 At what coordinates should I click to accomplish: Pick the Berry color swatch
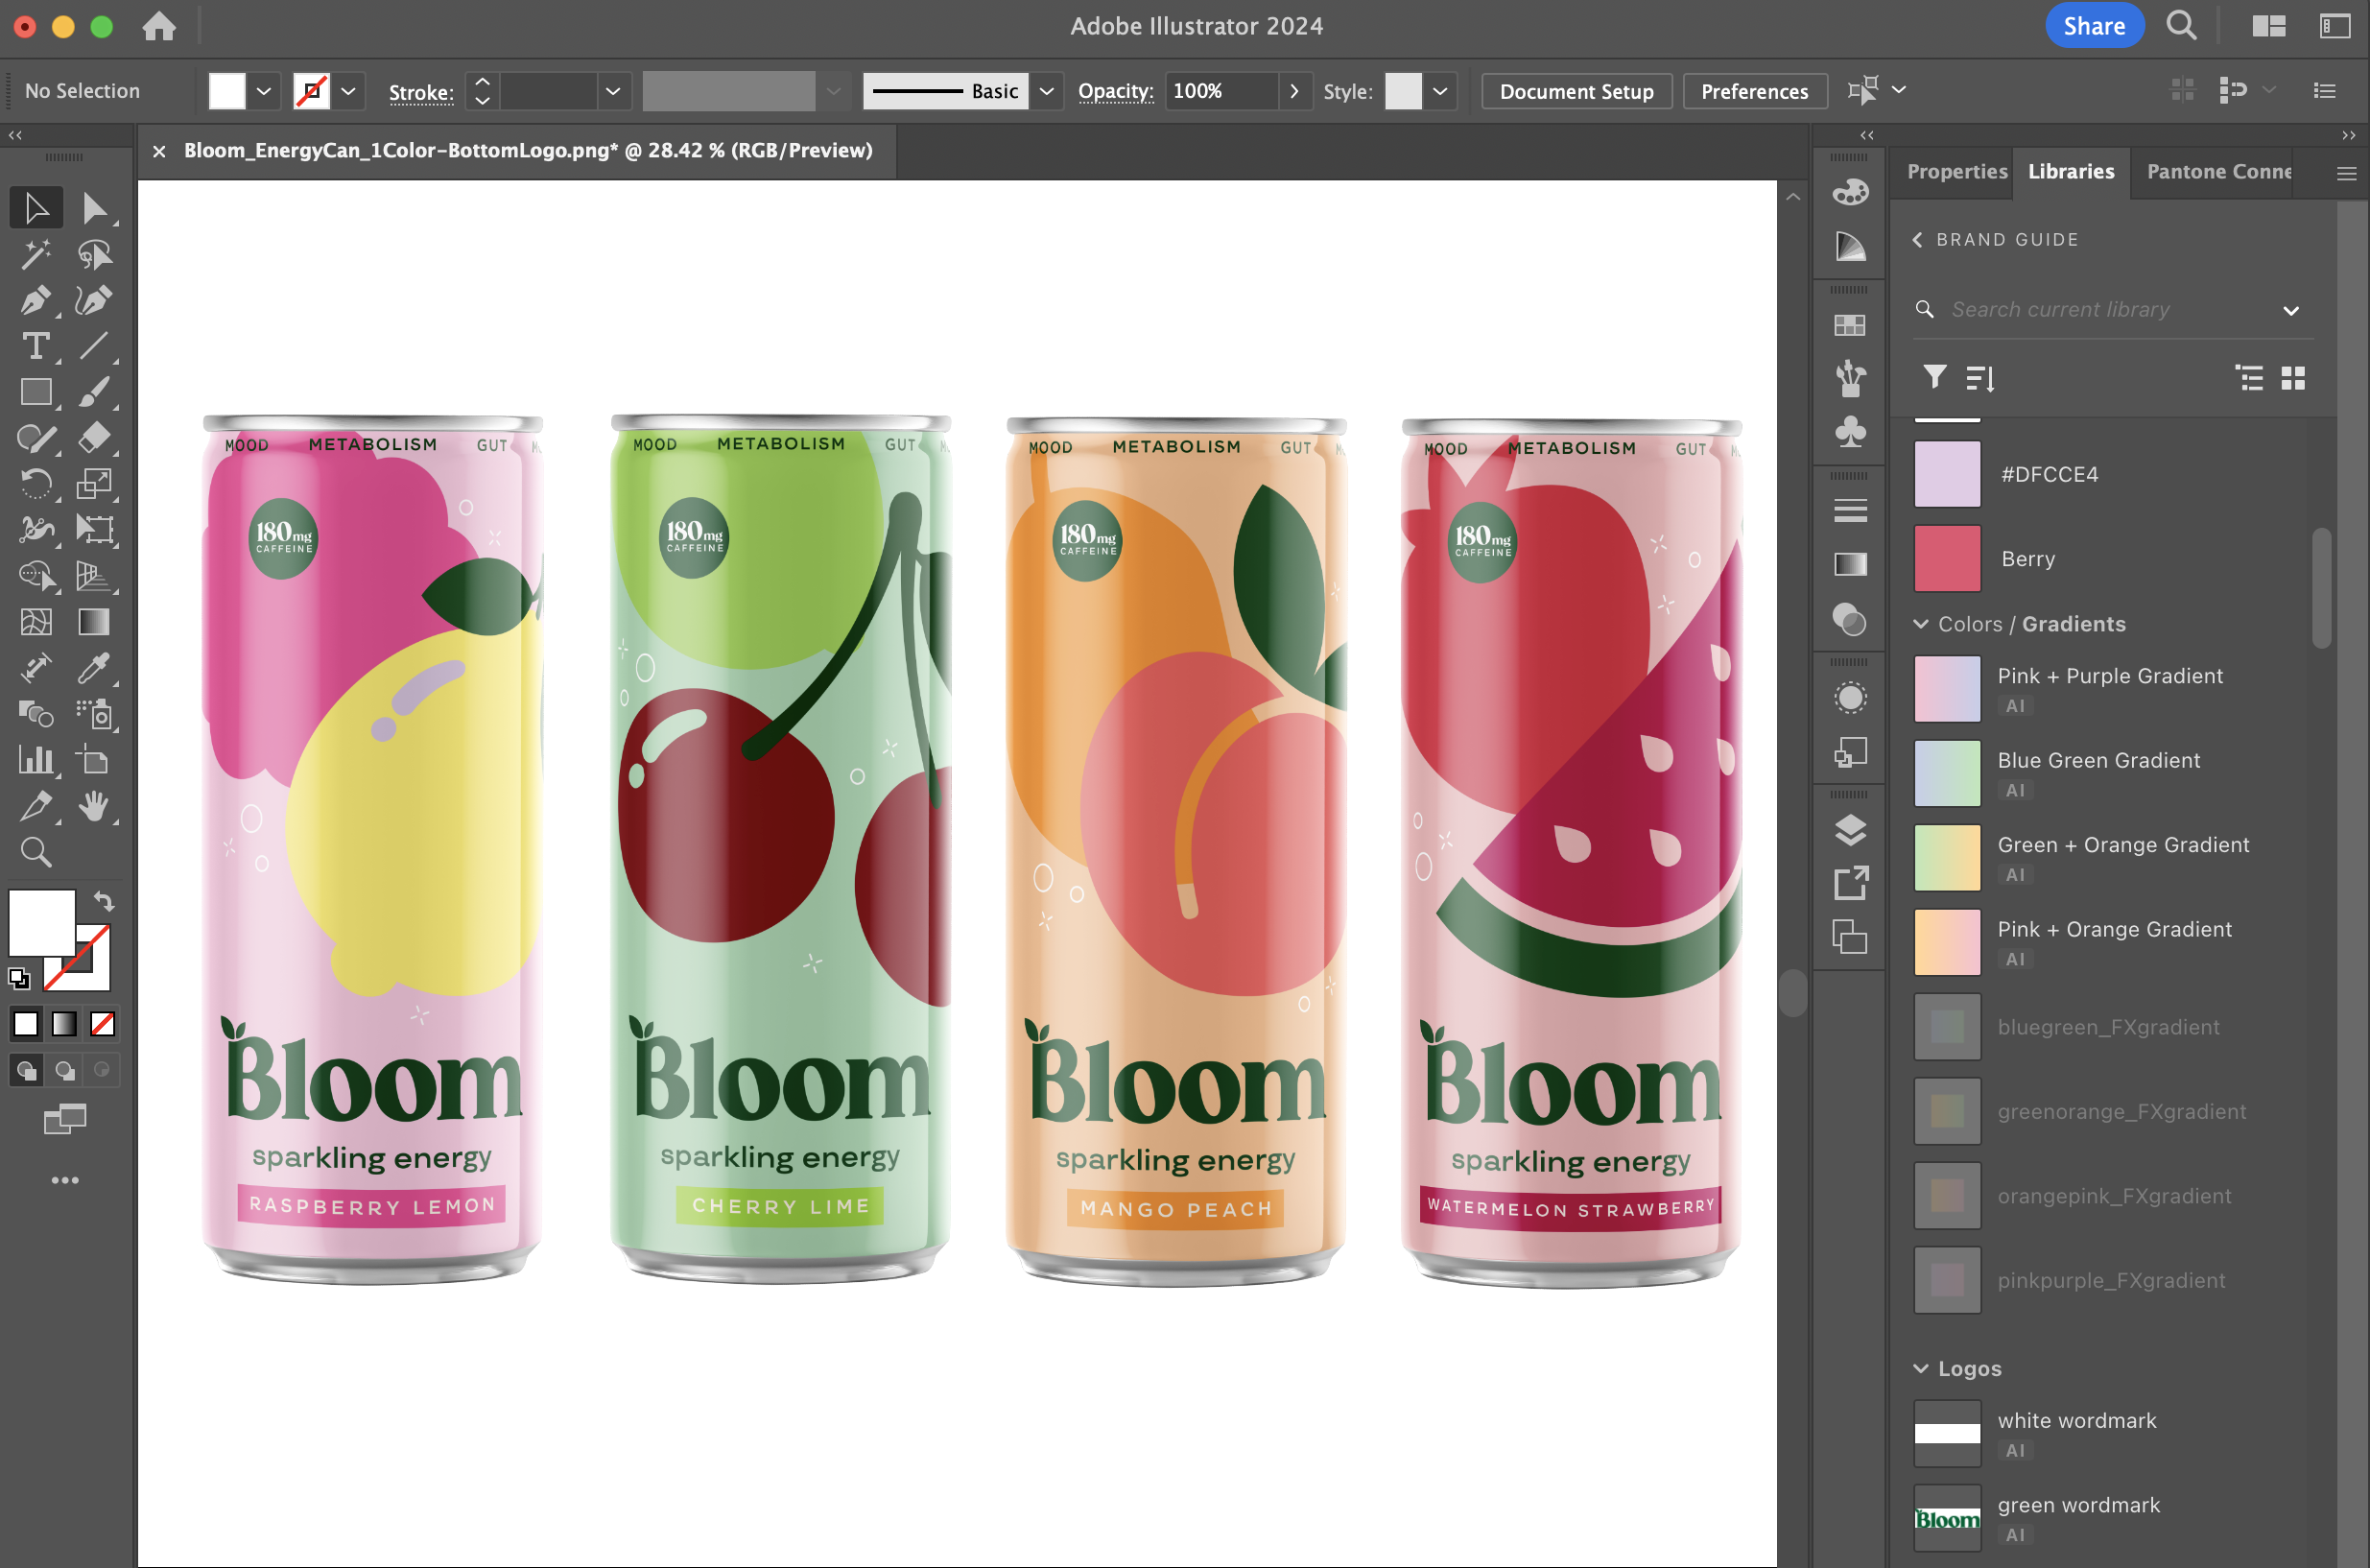click(1947, 559)
